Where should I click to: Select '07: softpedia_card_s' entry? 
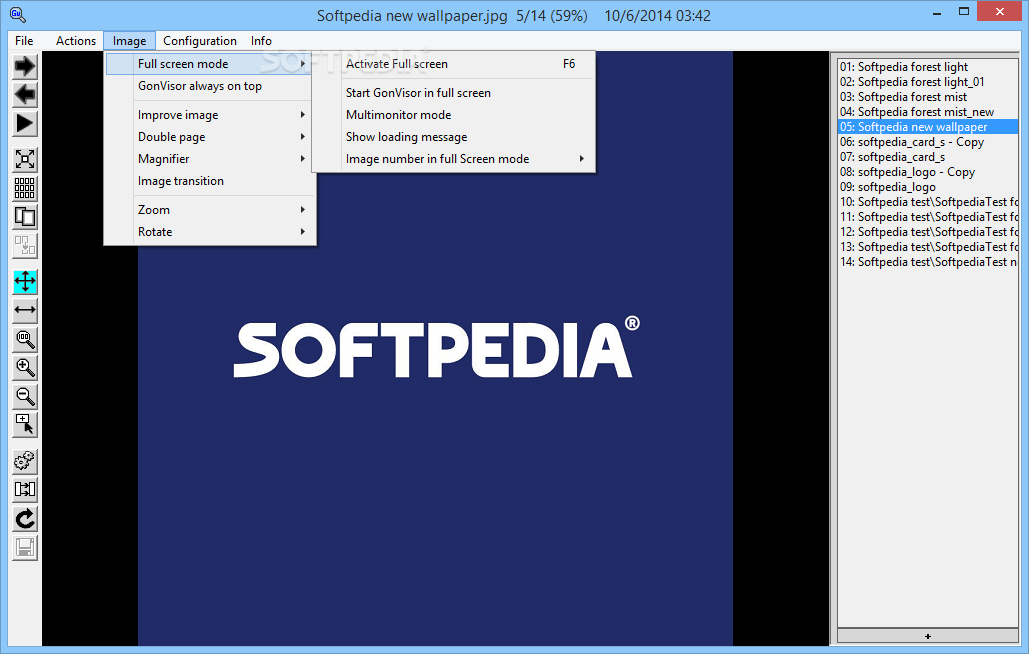click(928, 157)
